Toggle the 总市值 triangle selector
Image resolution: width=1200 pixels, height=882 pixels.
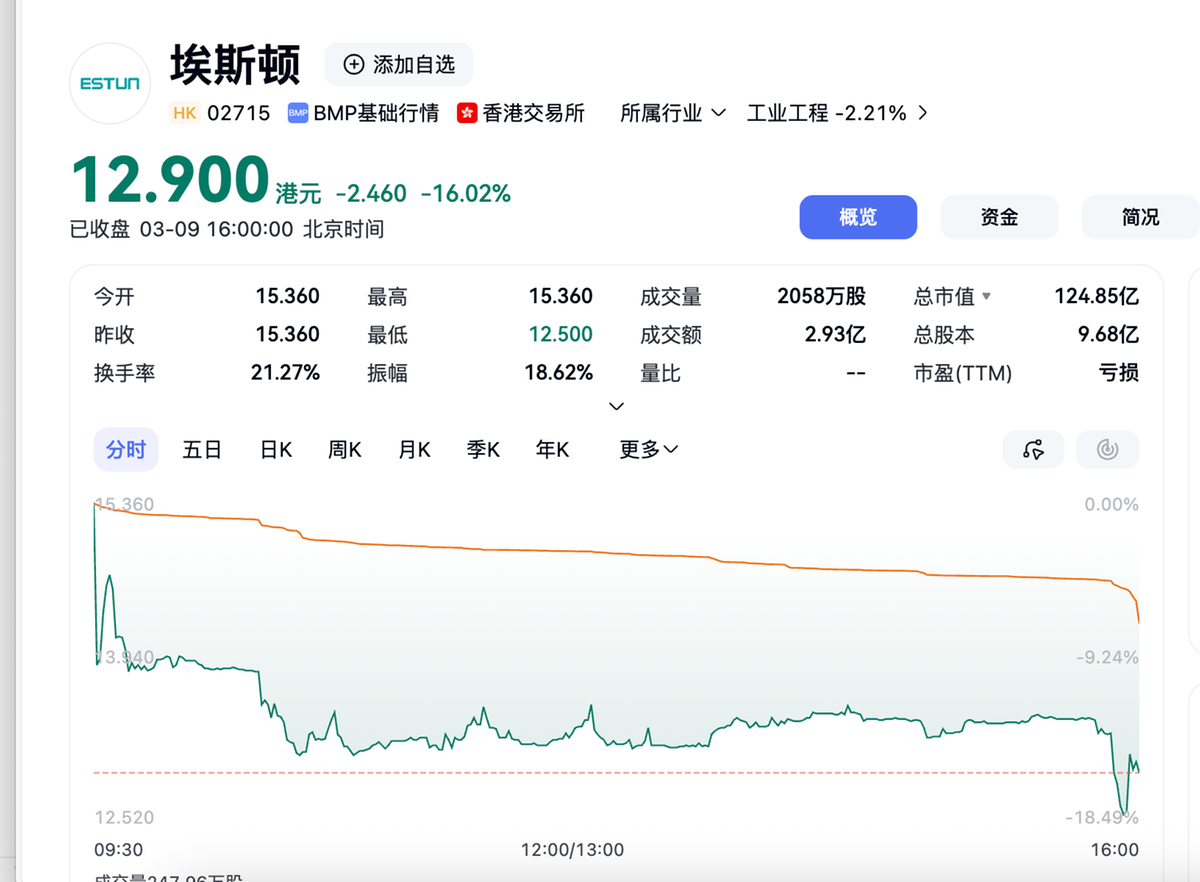coord(986,297)
